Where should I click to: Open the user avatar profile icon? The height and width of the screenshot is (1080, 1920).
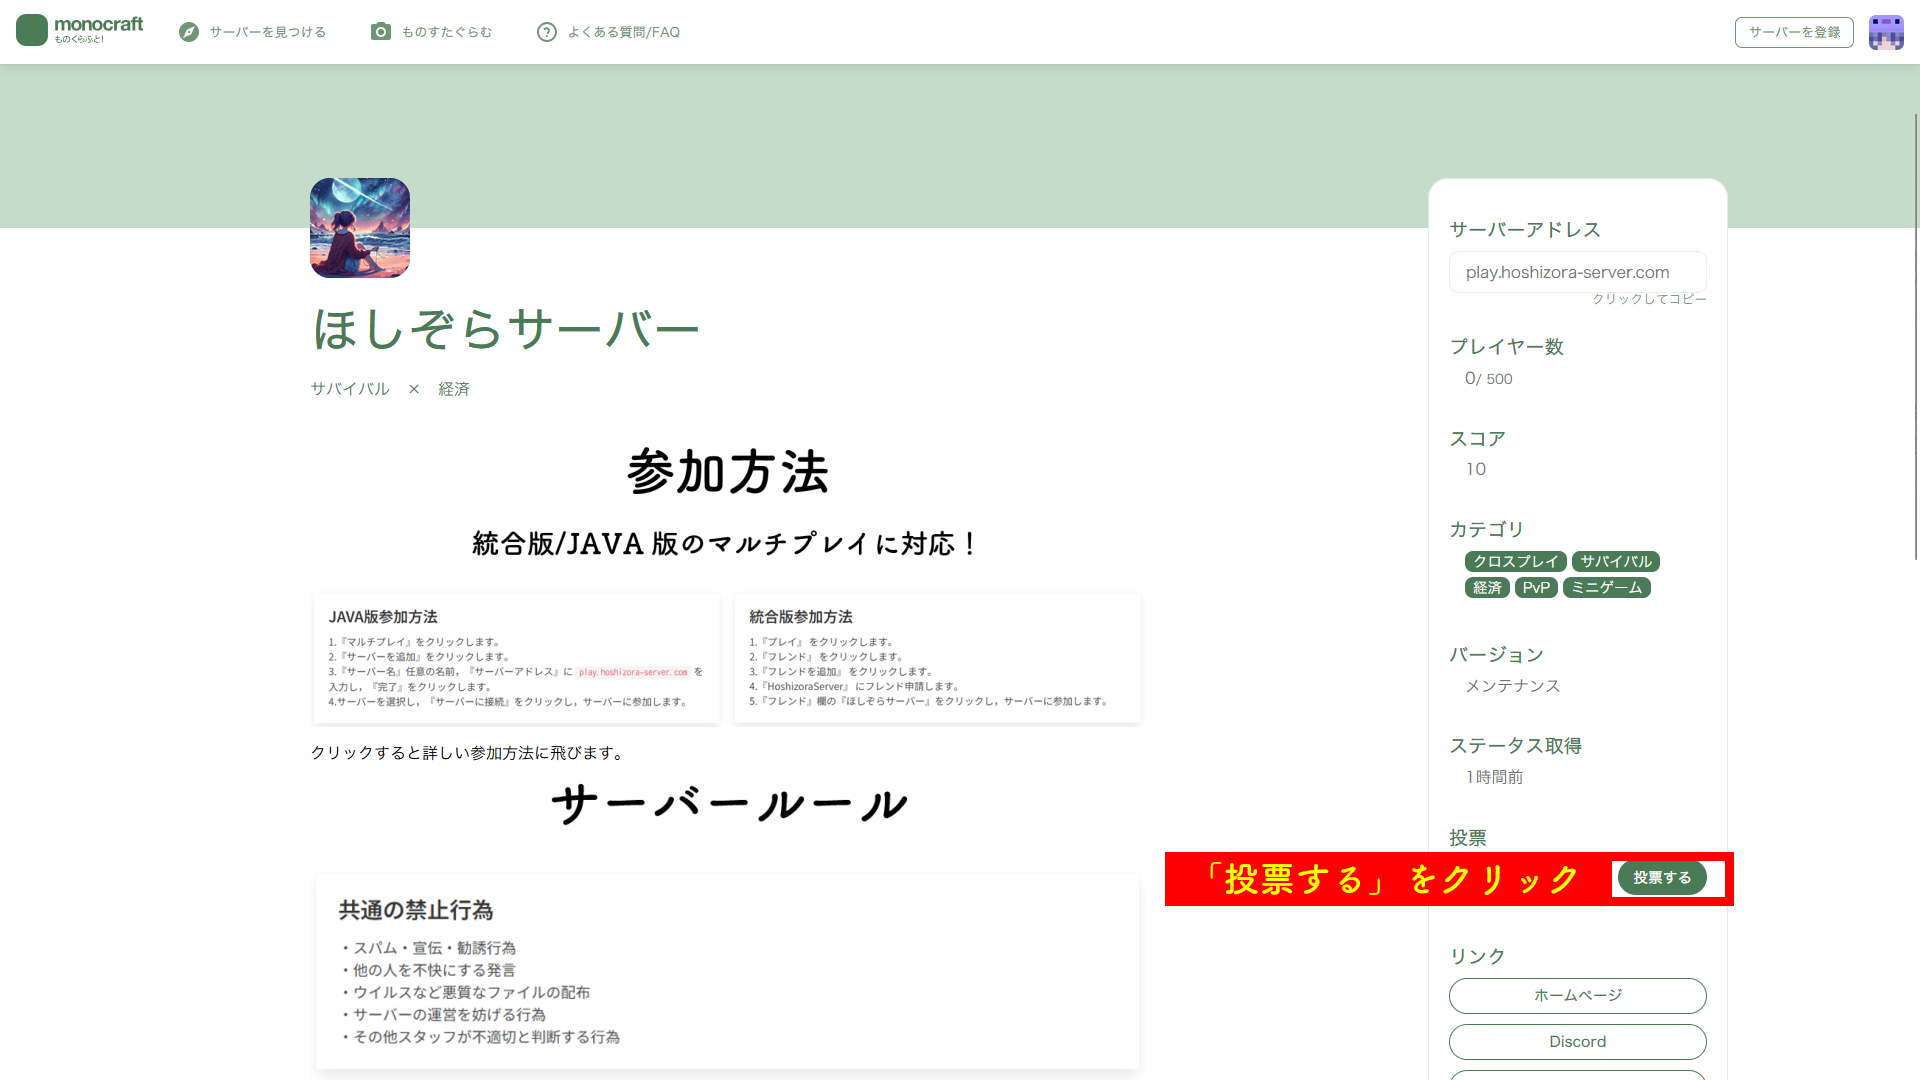pos(1886,32)
